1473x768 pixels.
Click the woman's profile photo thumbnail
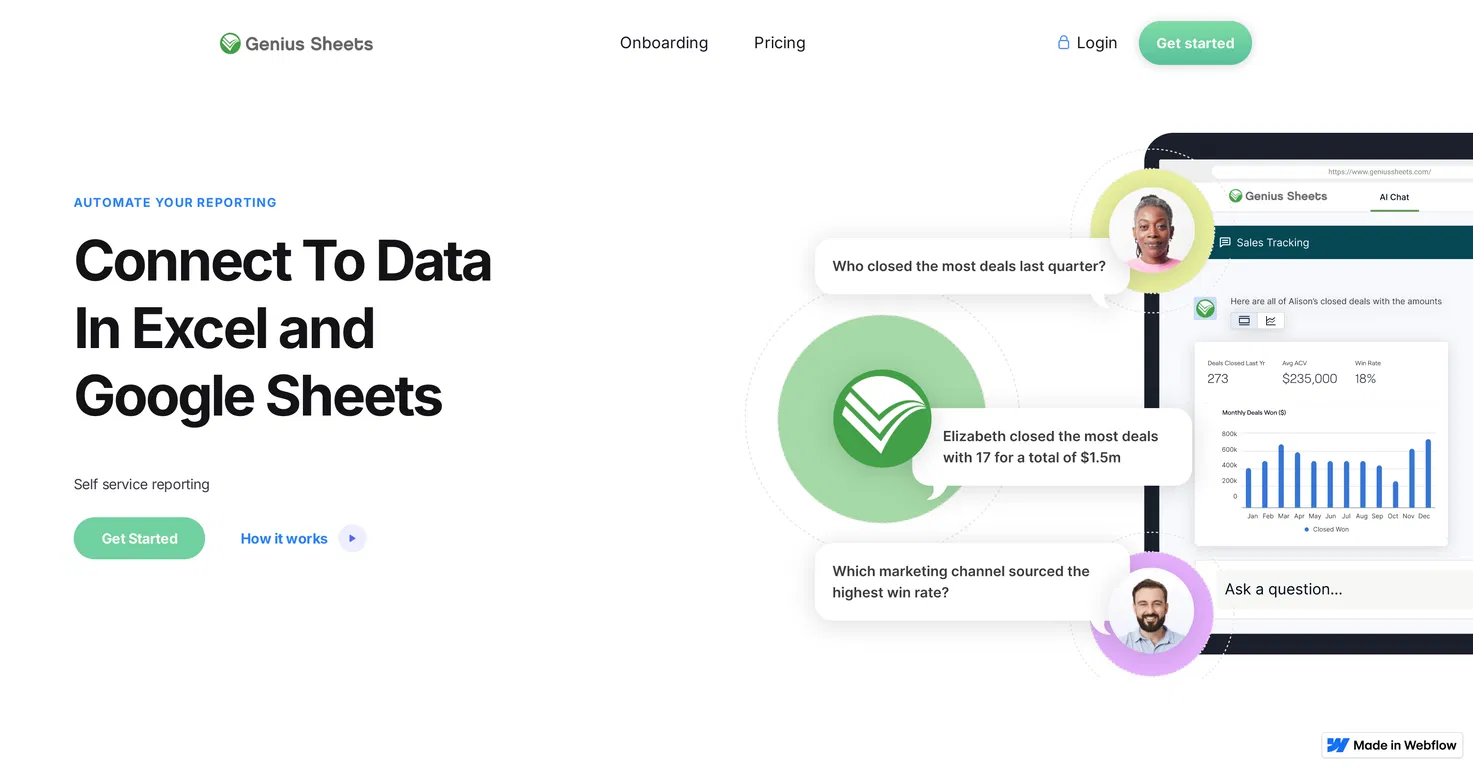[x=1151, y=230]
